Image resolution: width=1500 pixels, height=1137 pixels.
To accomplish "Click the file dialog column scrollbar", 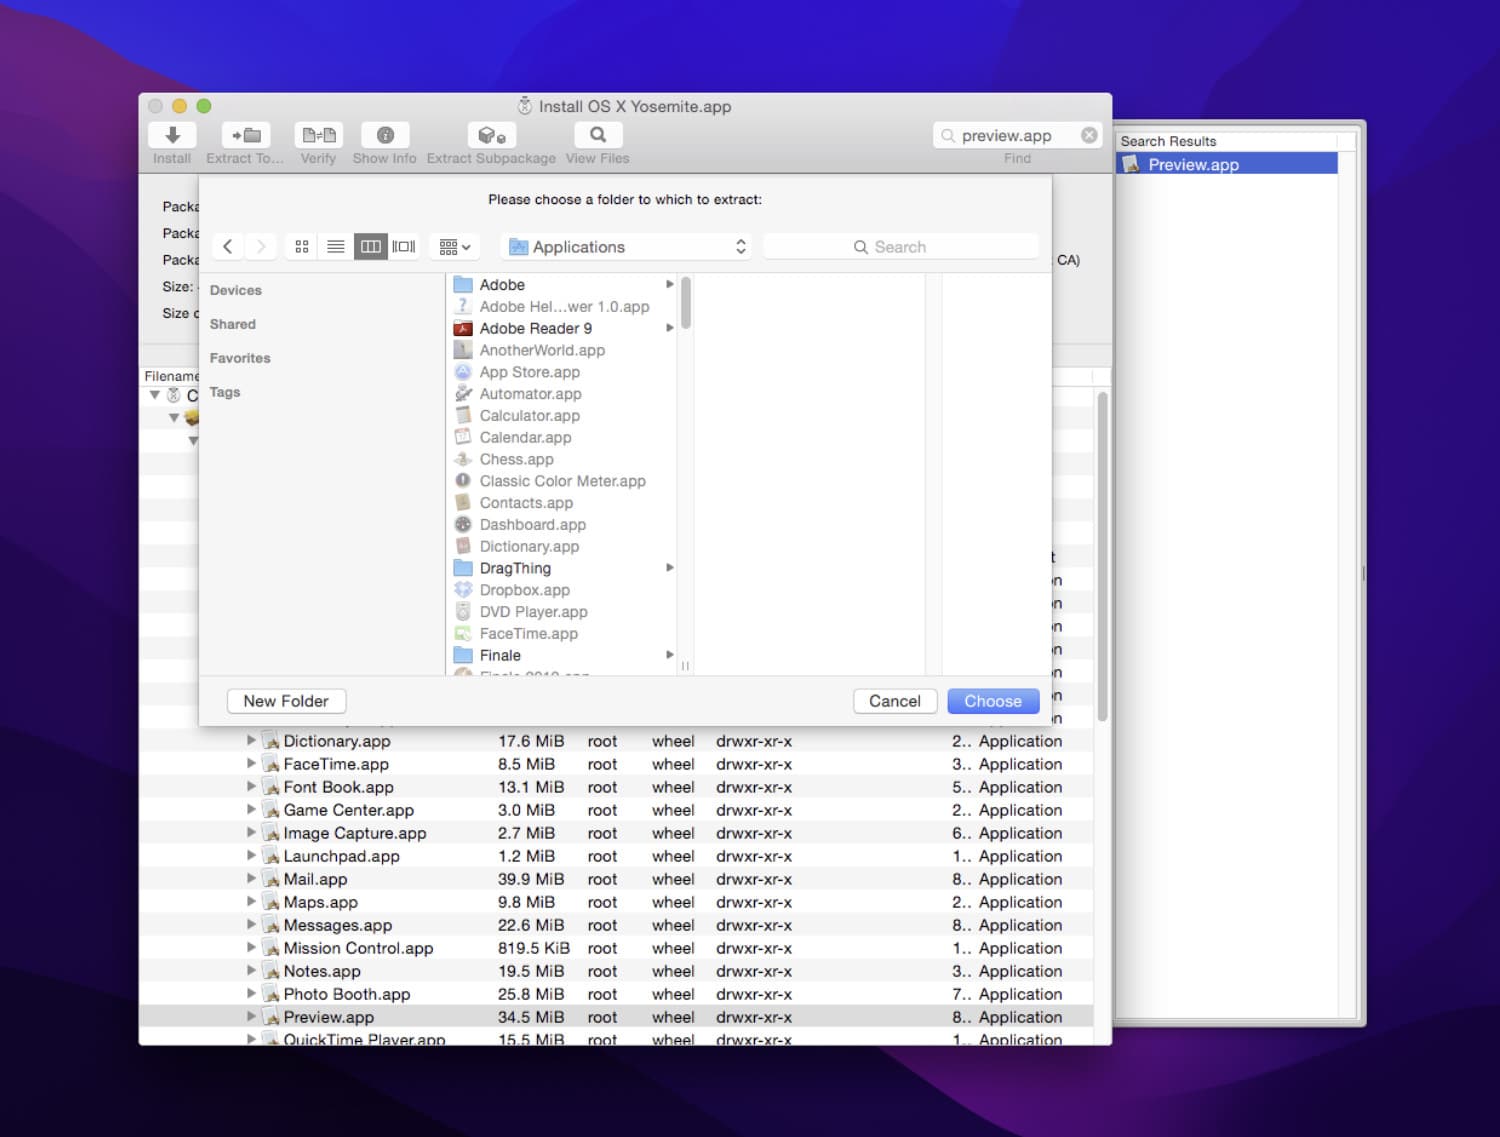I will click(686, 304).
